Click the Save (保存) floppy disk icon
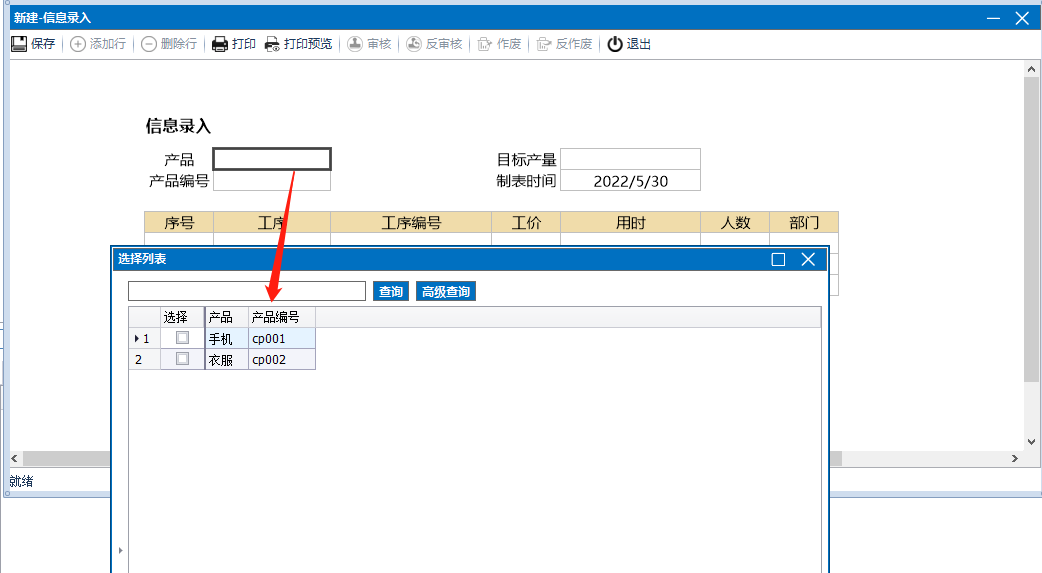 pos(19,44)
